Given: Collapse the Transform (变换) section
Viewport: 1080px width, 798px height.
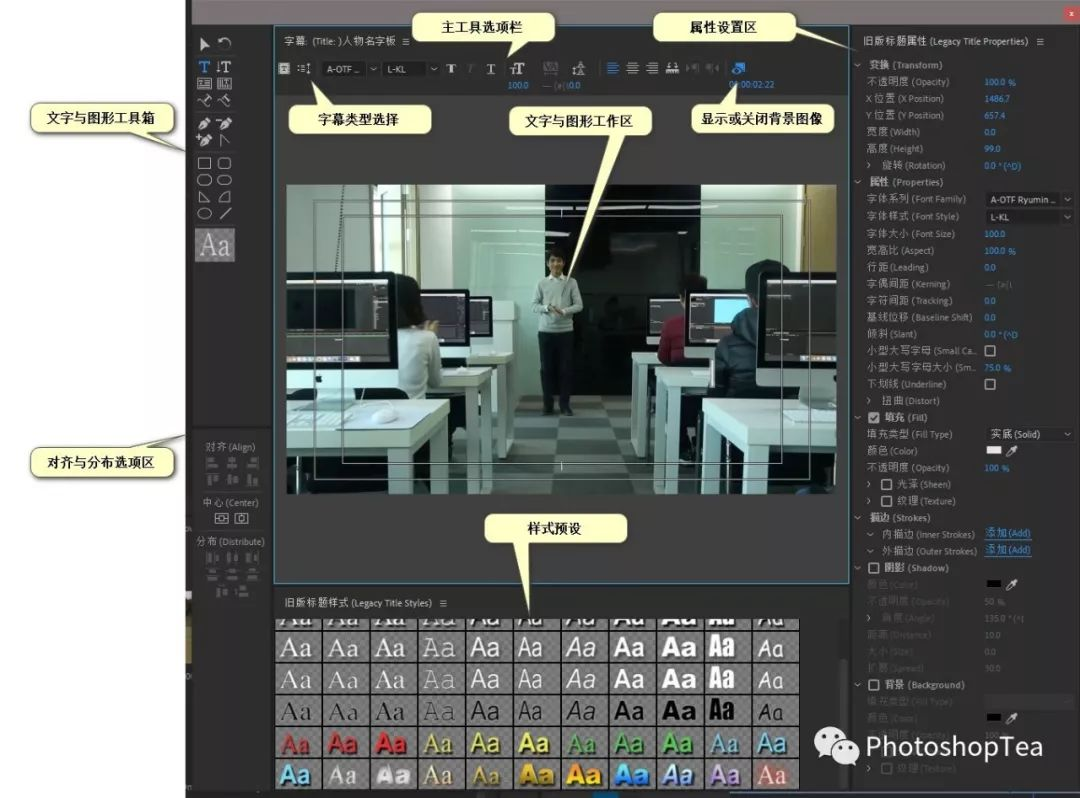Looking at the screenshot, I should click(x=858, y=64).
